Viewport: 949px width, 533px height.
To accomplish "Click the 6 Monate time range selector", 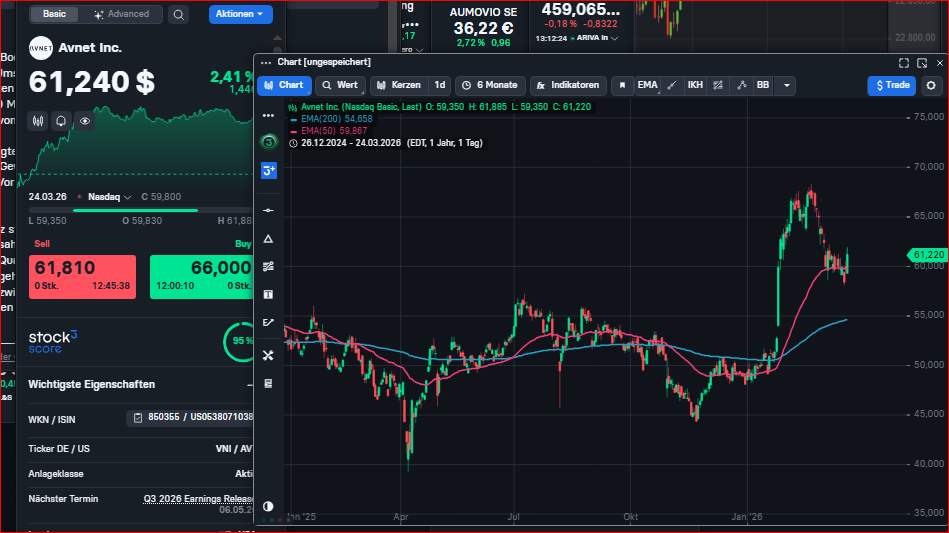I will pos(489,85).
